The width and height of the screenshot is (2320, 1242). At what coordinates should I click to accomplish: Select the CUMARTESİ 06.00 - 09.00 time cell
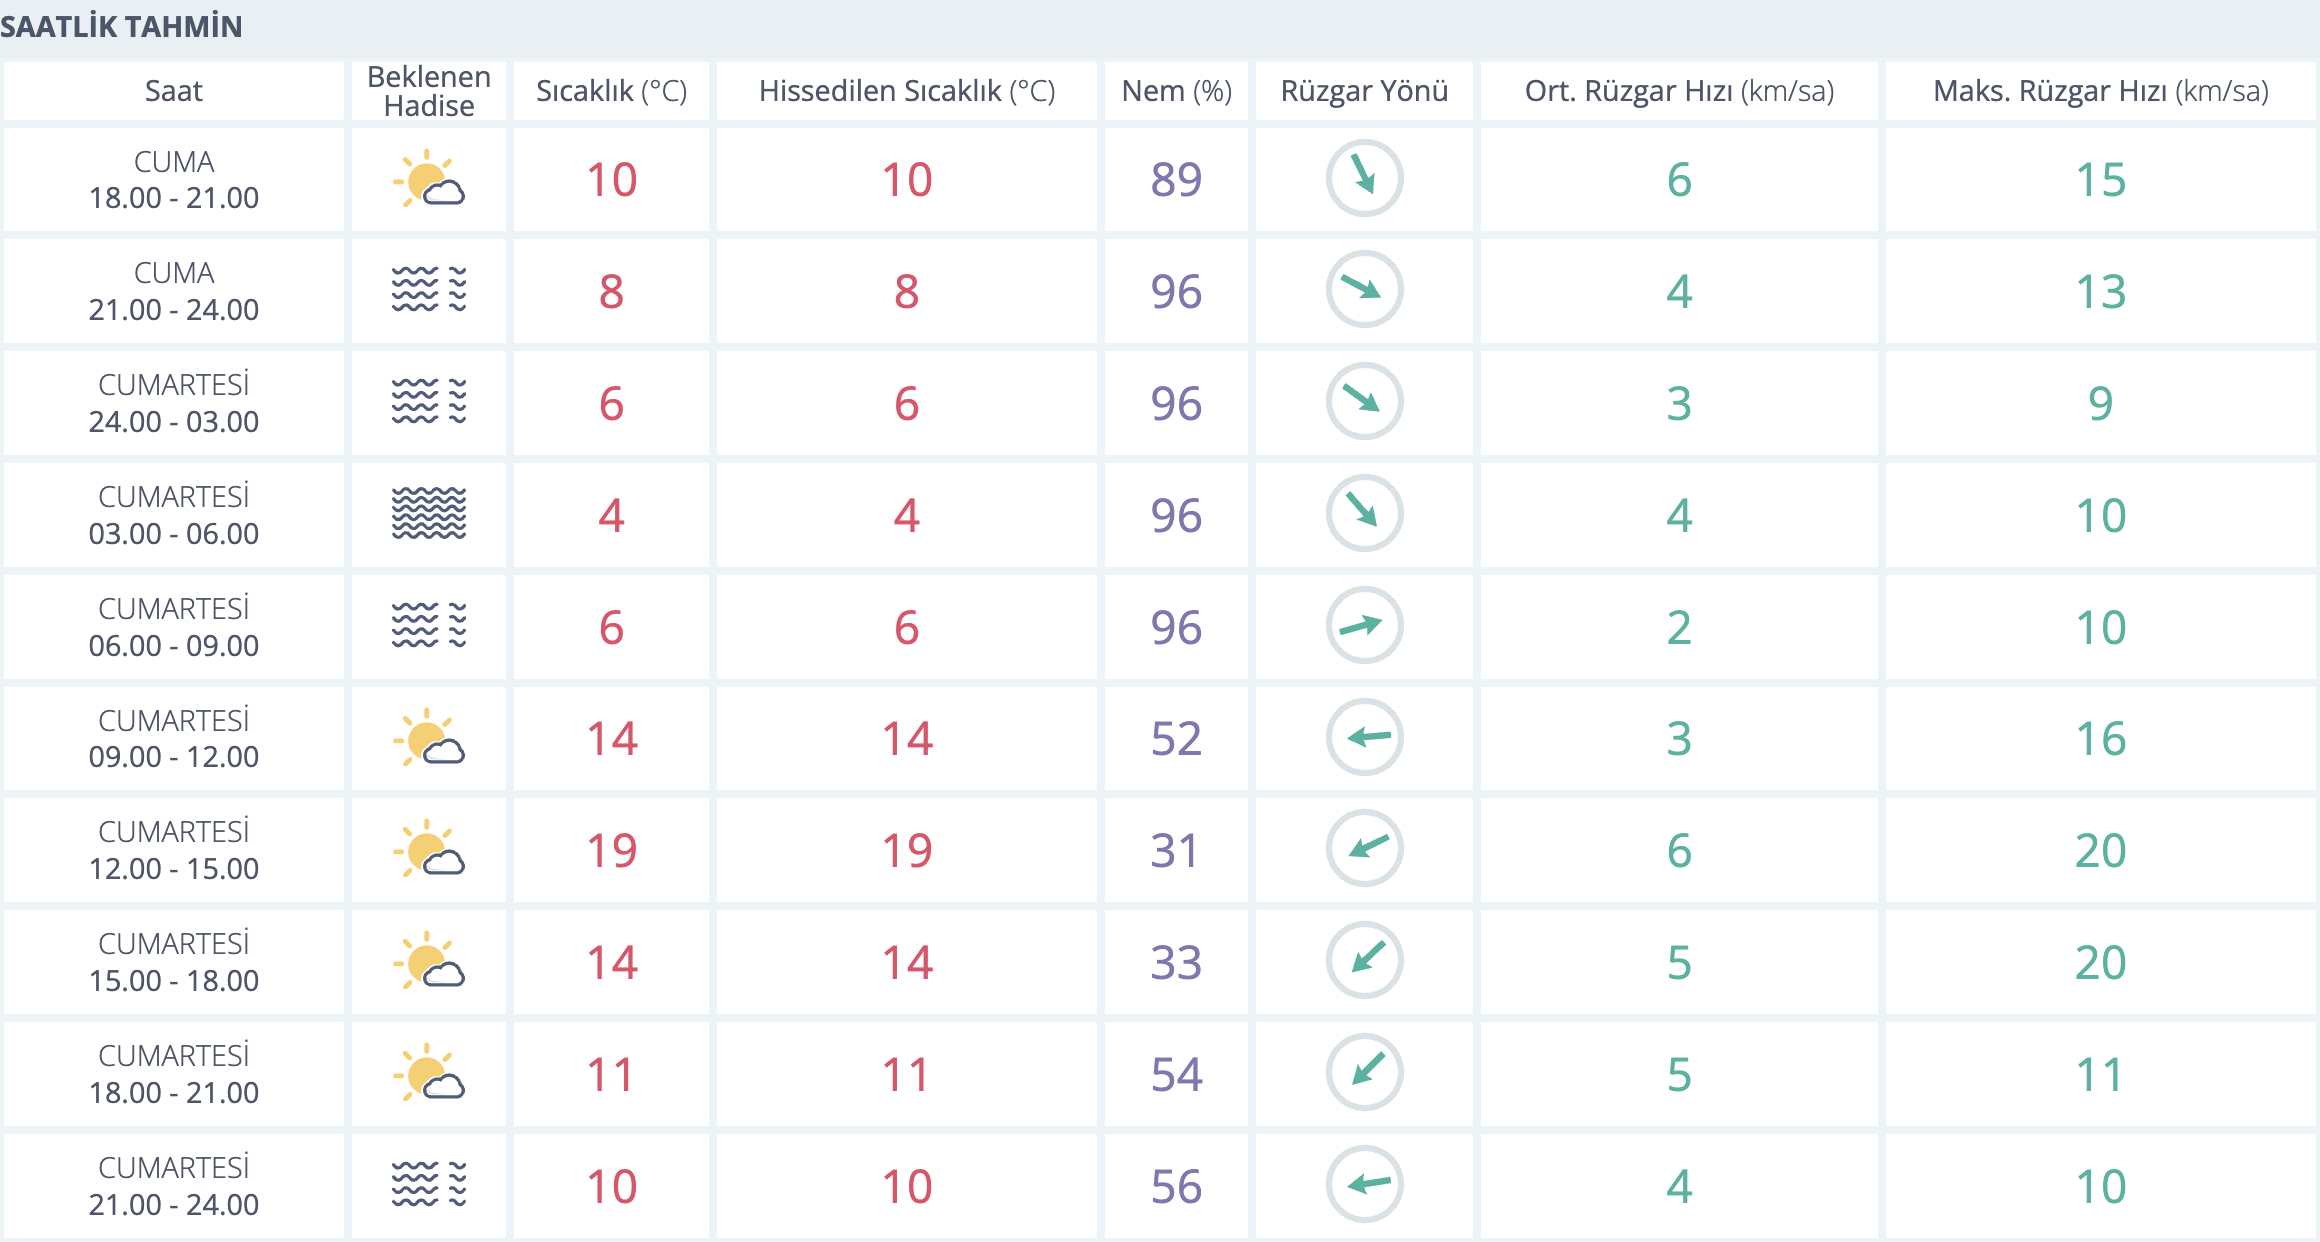174,626
